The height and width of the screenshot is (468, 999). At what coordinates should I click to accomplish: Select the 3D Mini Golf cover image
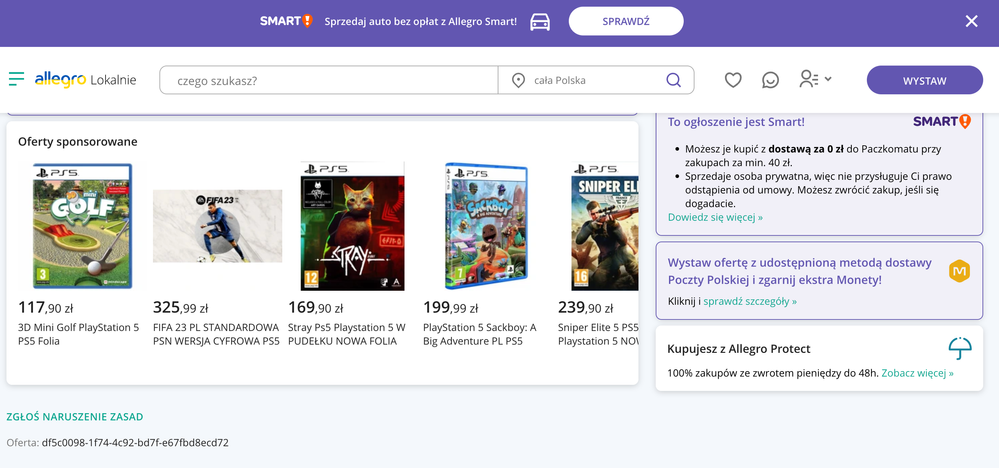(82, 226)
